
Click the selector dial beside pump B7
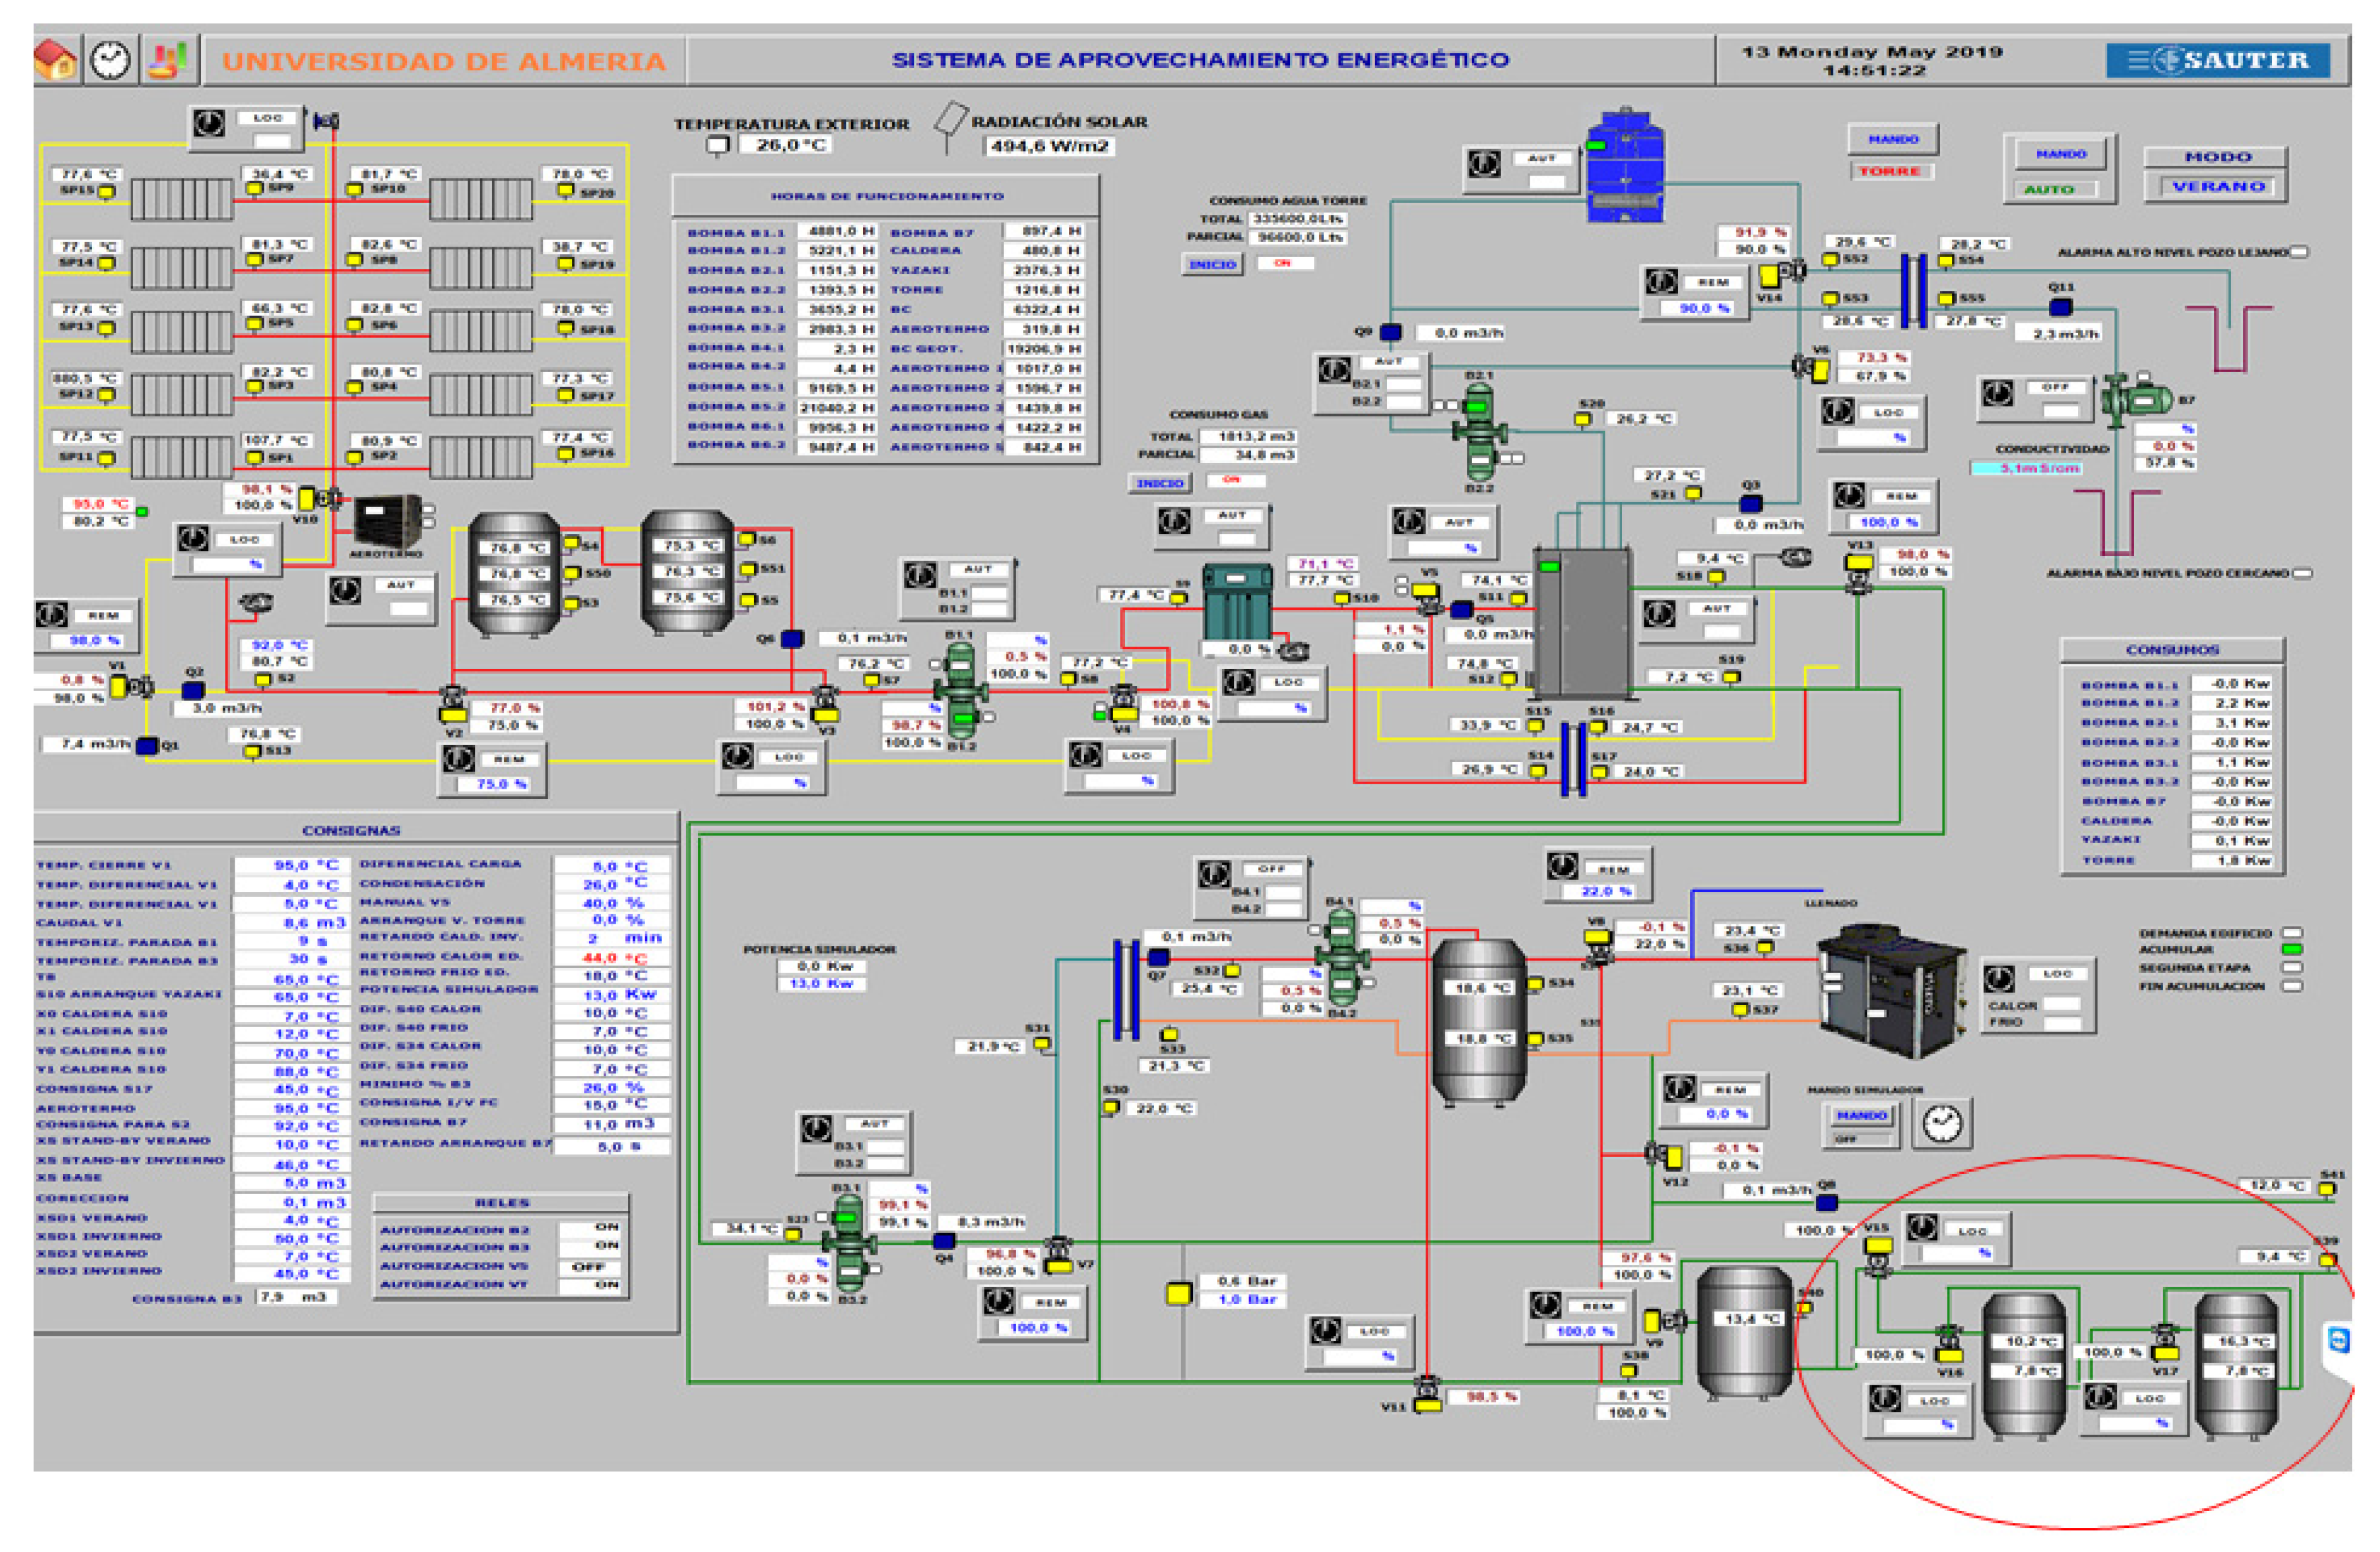pos(1998,393)
